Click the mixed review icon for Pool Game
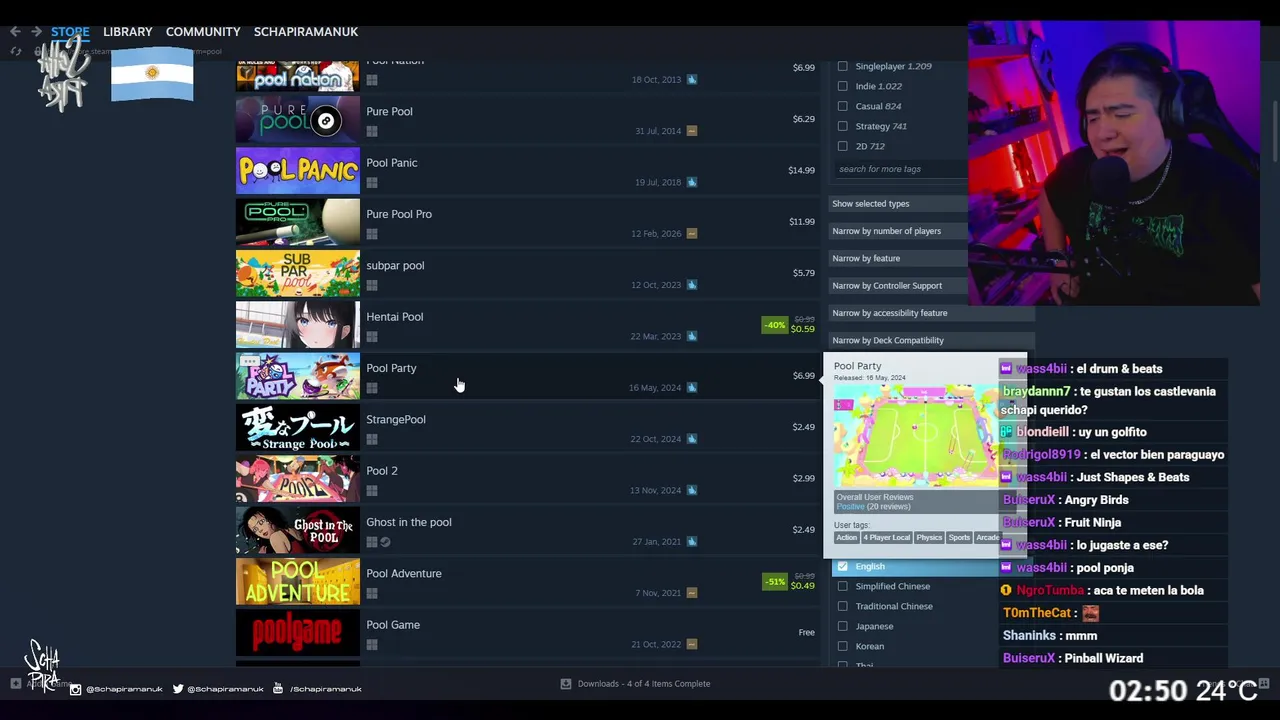 pyautogui.click(x=691, y=644)
